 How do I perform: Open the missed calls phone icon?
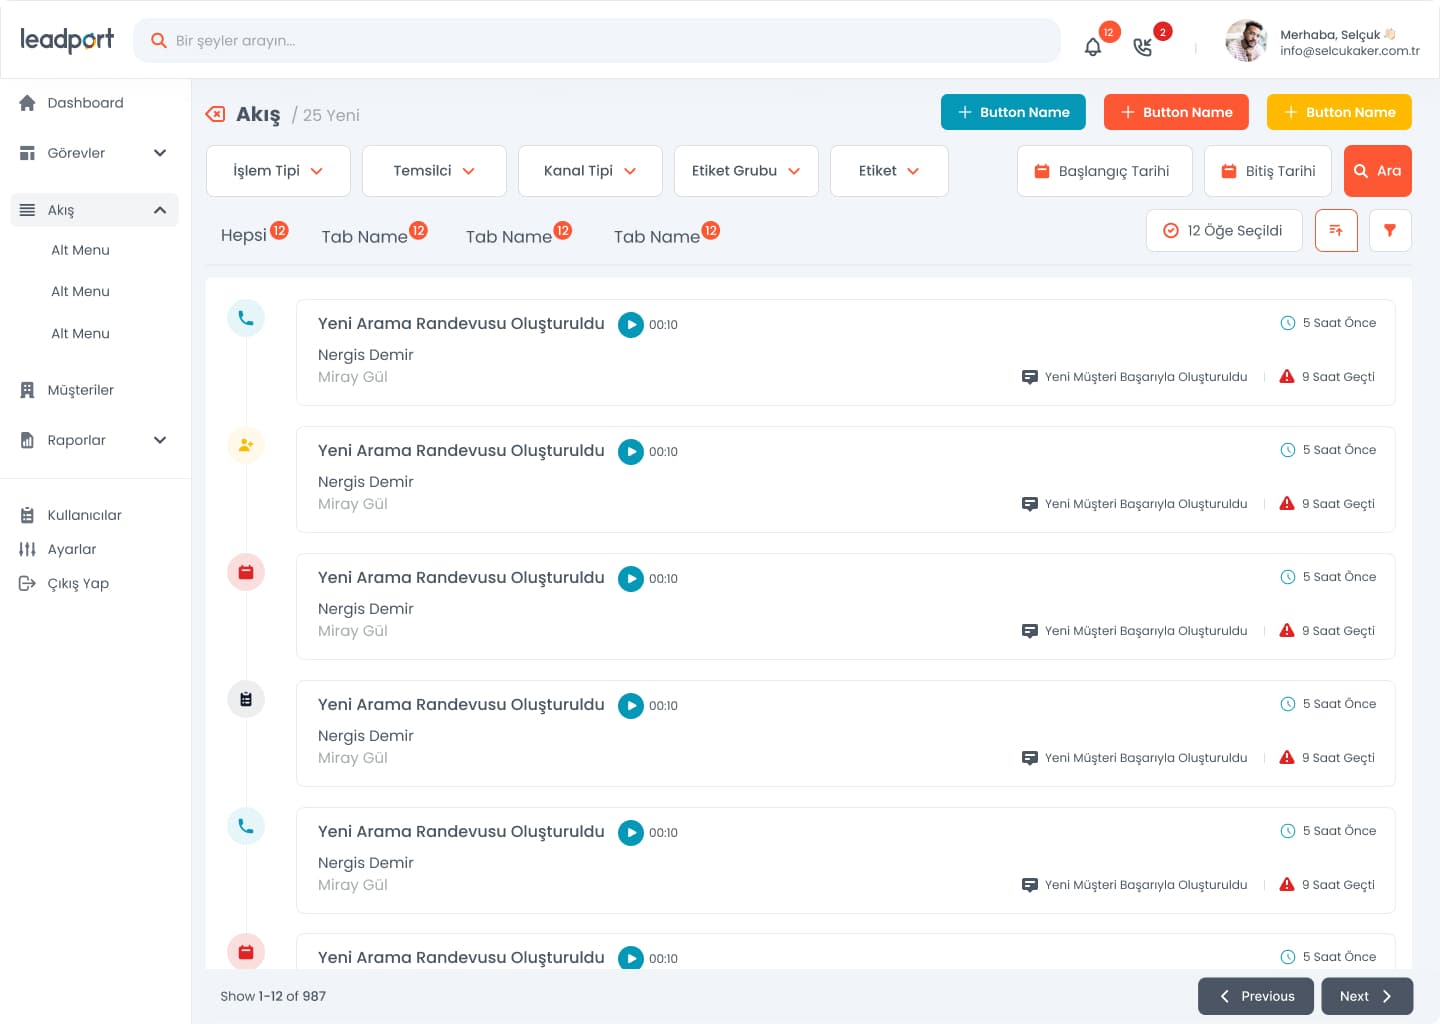(x=1143, y=46)
